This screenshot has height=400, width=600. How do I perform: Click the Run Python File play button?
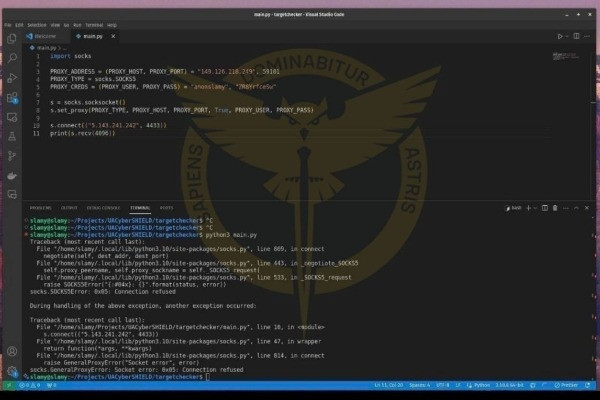click(560, 36)
